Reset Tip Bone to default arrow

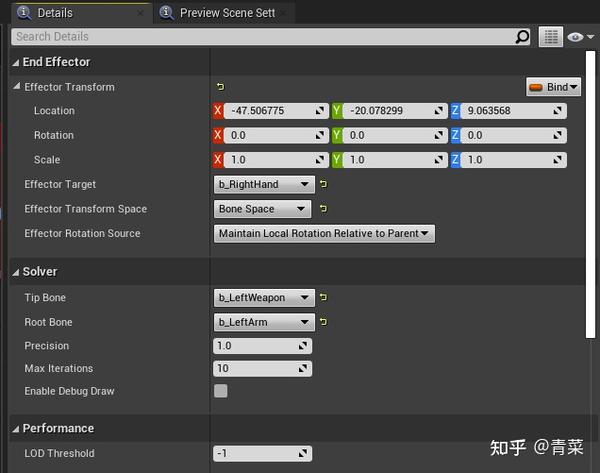pyautogui.click(x=324, y=297)
